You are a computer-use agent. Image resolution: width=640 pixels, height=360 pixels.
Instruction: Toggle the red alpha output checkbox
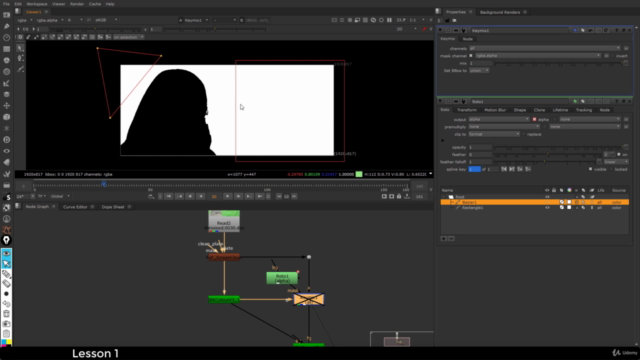[534, 119]
